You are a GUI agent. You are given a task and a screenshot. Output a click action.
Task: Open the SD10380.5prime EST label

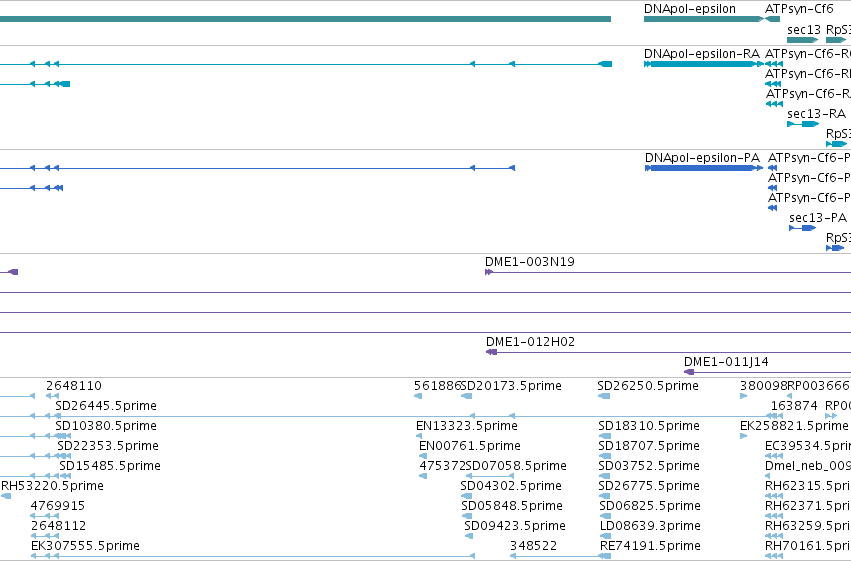106,426
